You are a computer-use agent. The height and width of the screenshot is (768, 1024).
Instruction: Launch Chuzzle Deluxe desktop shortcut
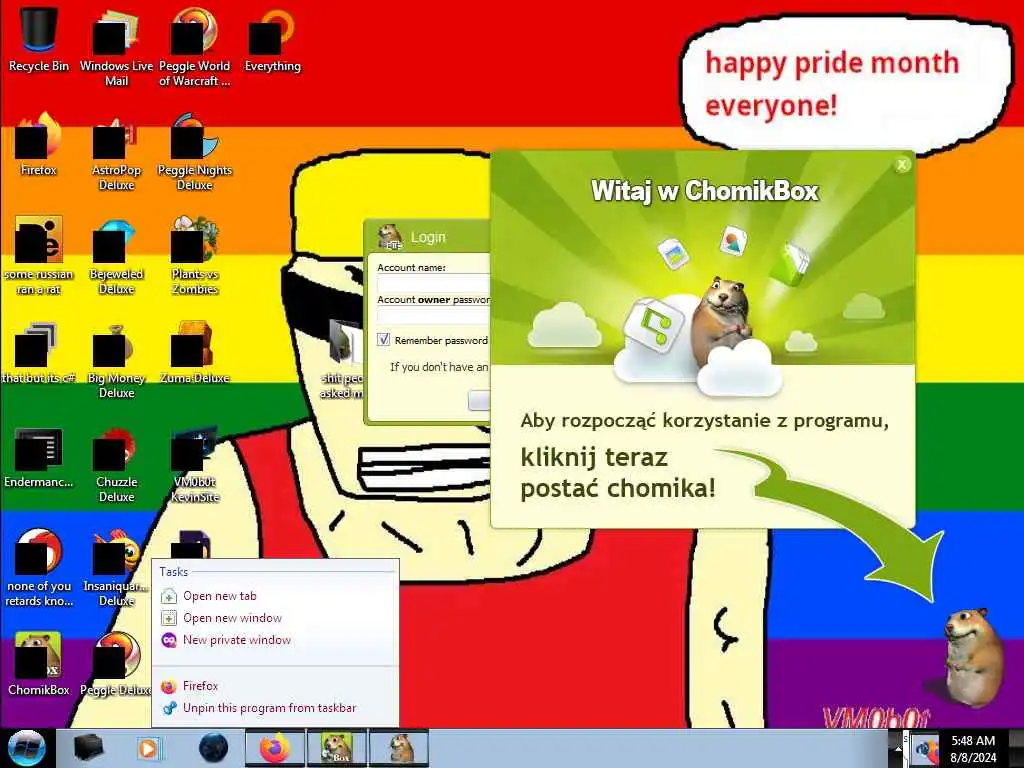tap(116, 464)
